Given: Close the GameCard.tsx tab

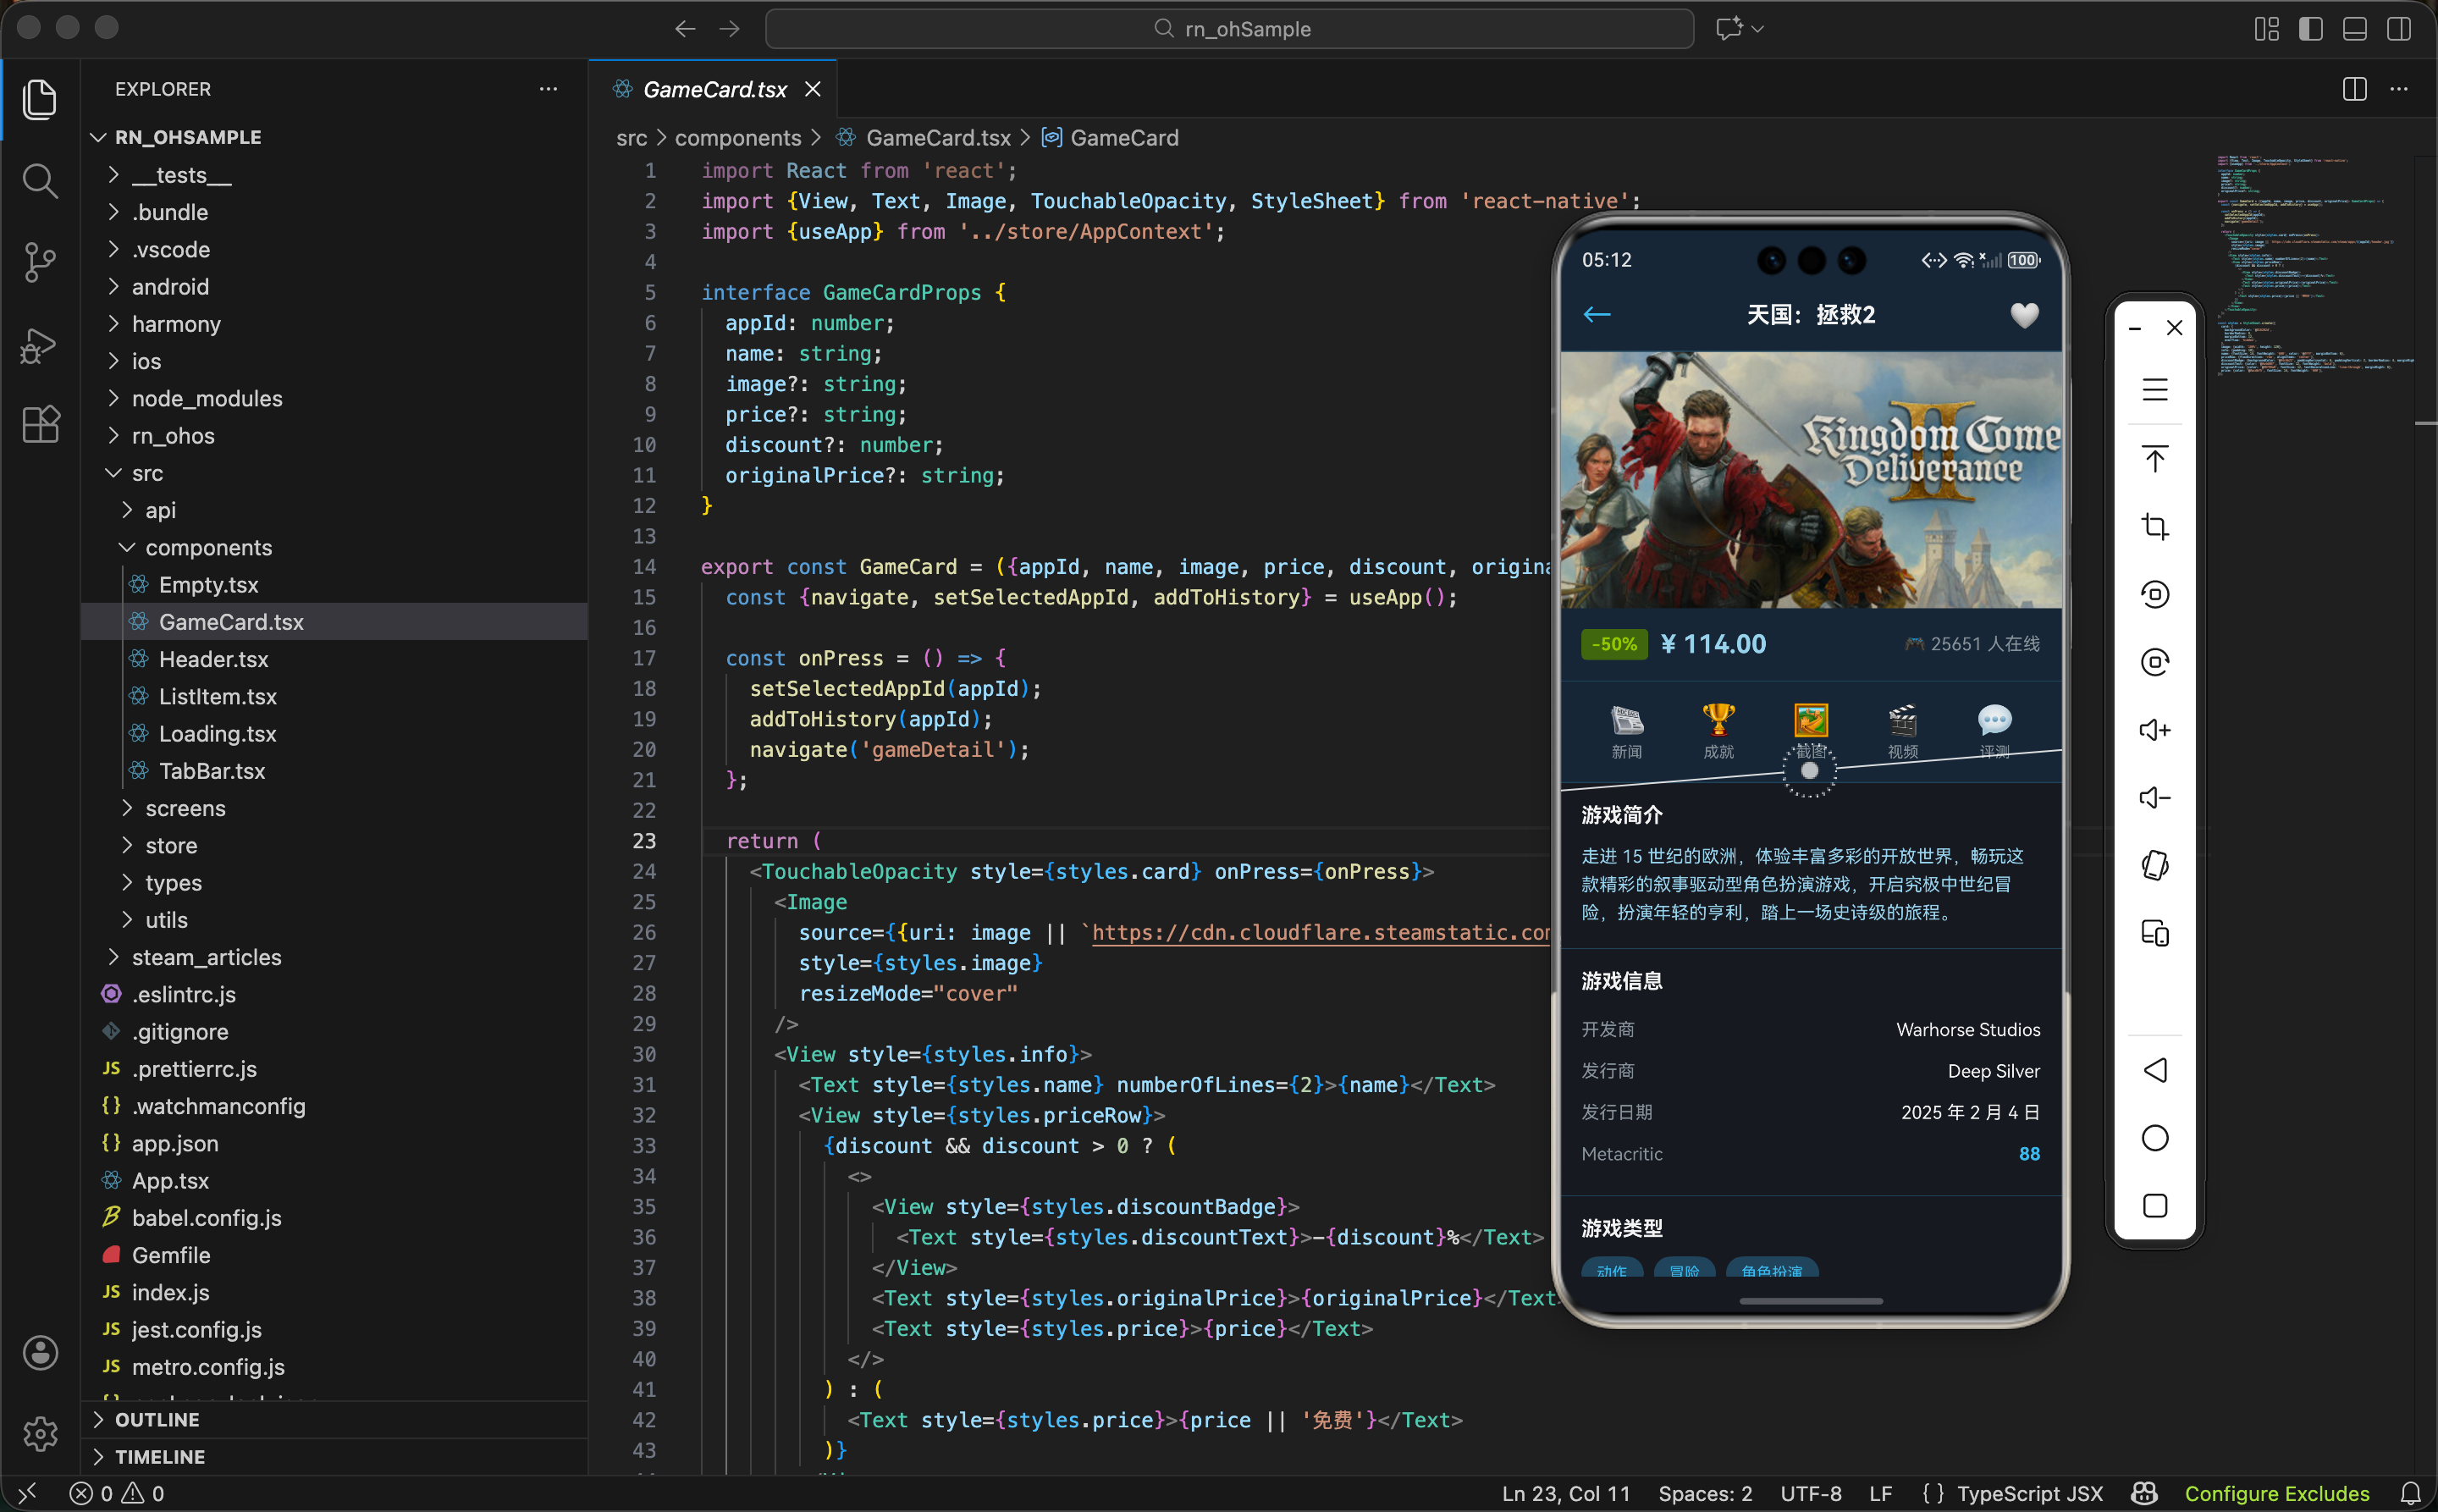Looking at the screenshot, I should pyautogui.click(x=813, y=90).
